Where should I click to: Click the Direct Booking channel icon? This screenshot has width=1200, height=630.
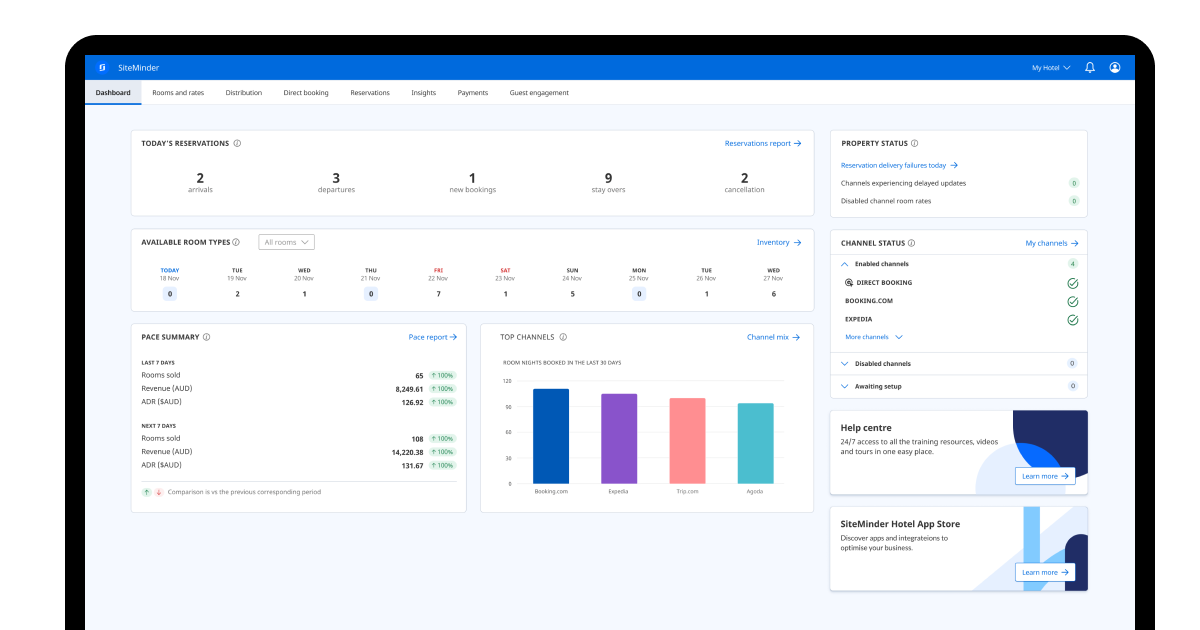pyautogui.click(x=848, y=283)
